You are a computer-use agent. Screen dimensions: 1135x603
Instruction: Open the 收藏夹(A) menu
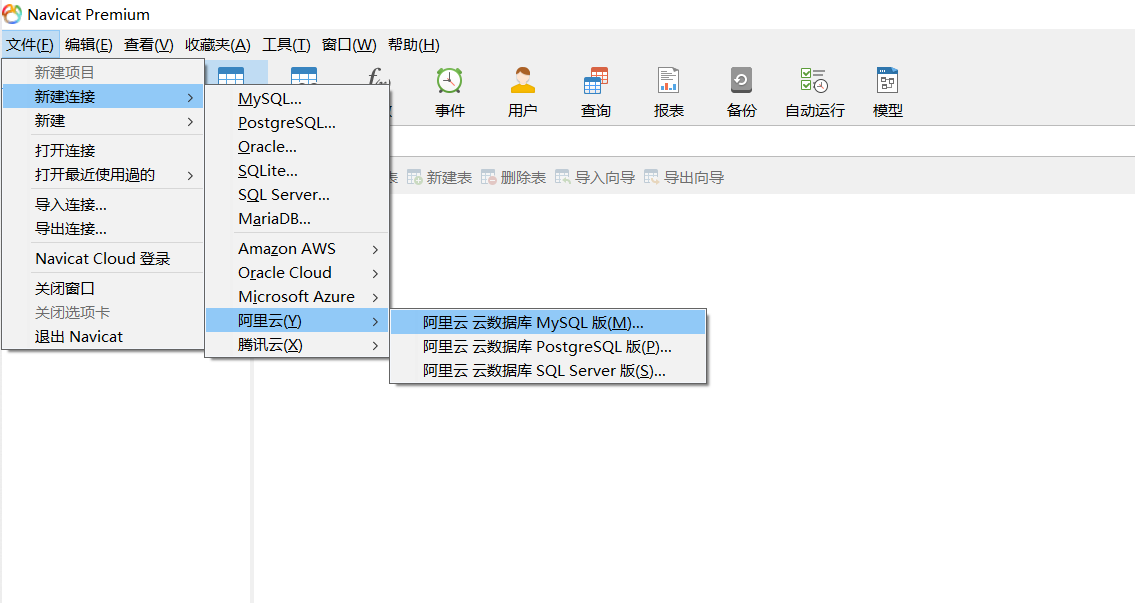coord(218,45)
